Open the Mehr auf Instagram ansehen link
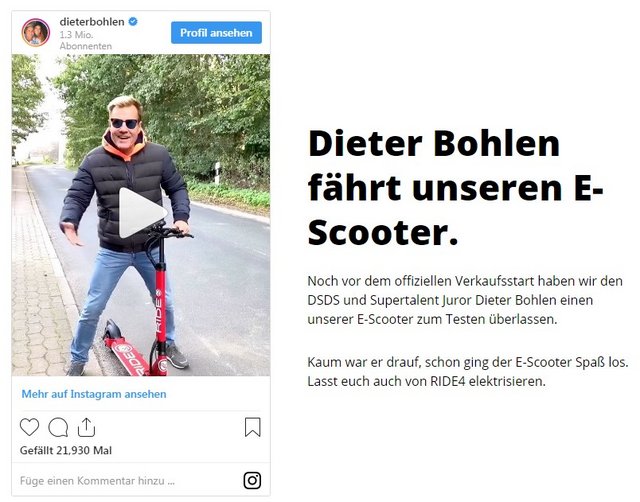The image size is (640, 502). tap(94, 394)
